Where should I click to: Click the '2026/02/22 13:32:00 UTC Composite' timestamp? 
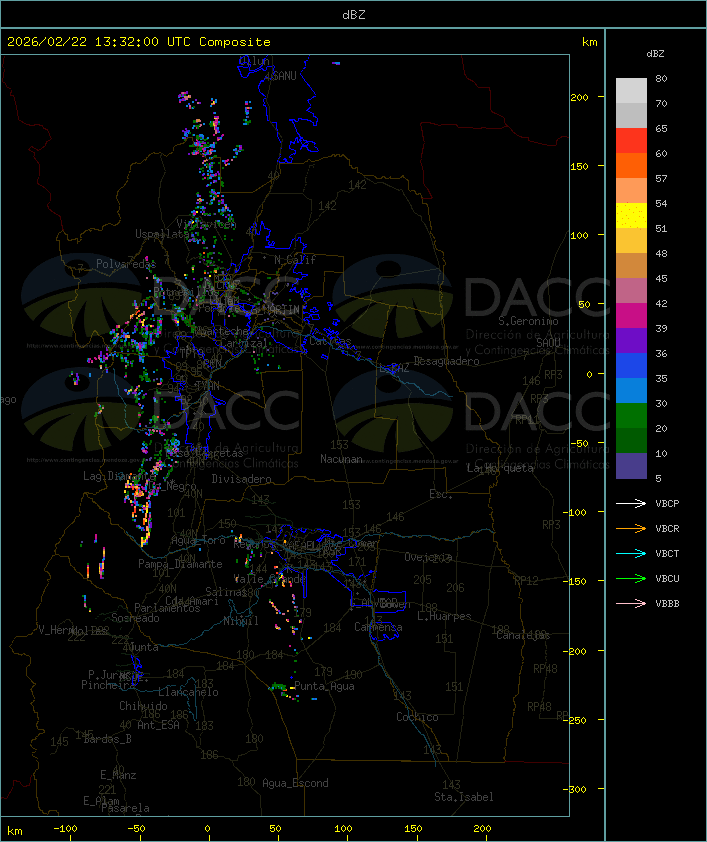coord(139,42)
